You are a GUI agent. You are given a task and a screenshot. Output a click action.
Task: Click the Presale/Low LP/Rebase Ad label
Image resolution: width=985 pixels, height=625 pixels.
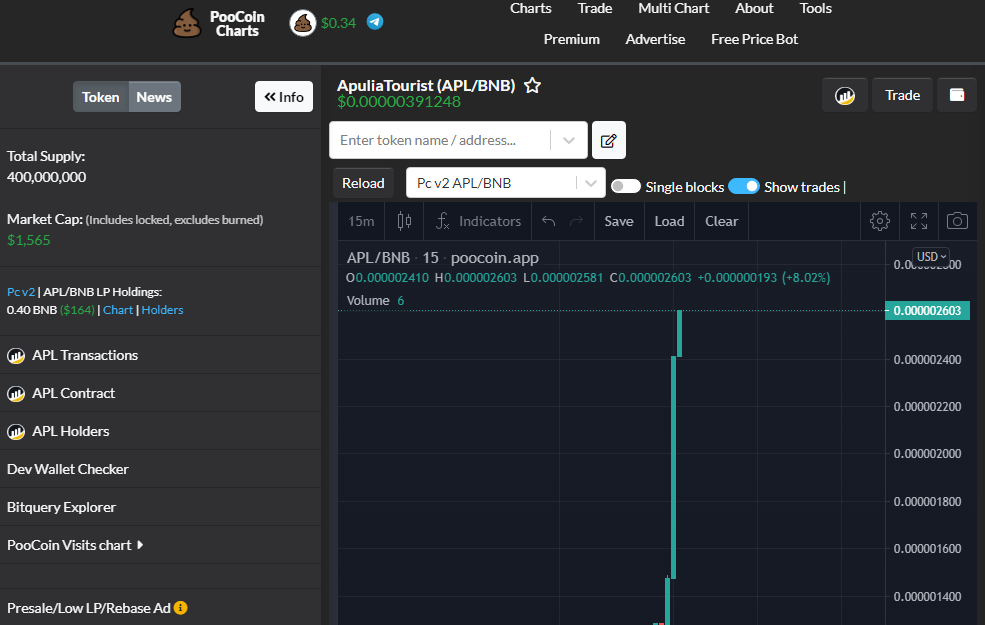point(89,608)
